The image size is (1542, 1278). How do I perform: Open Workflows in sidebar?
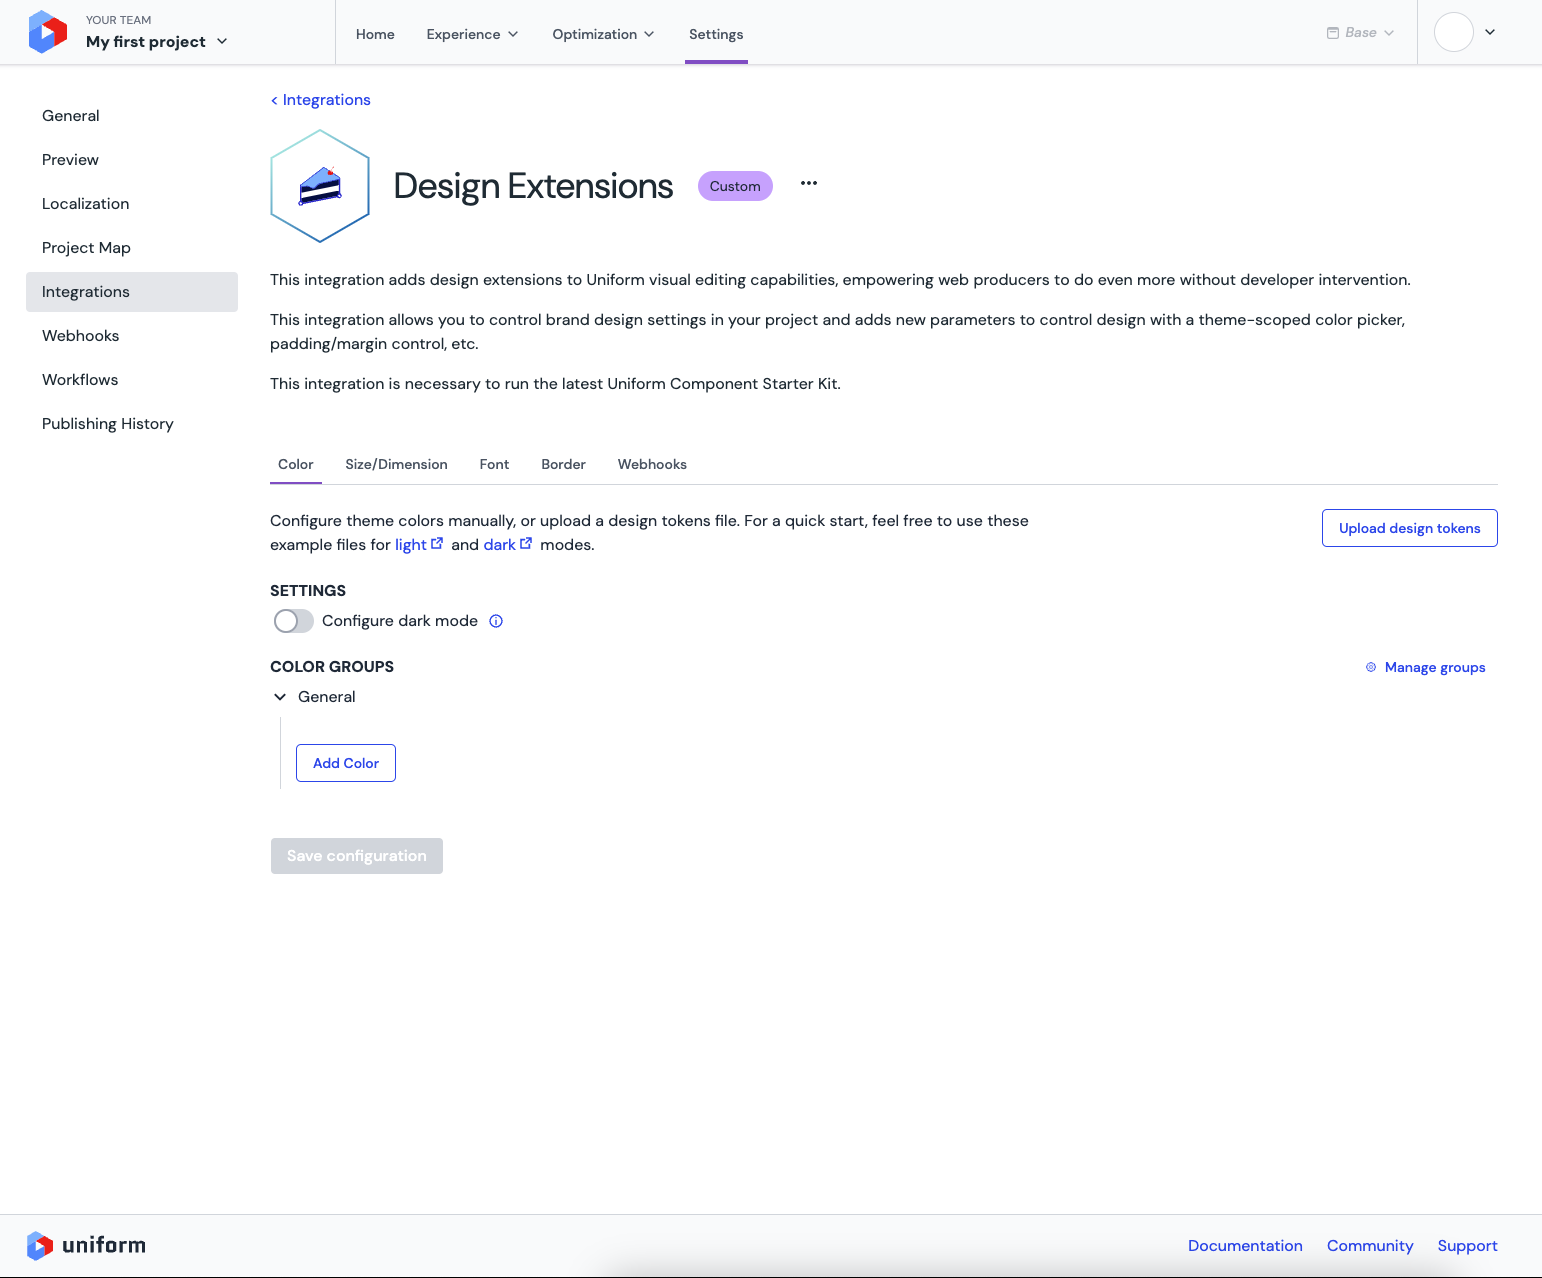point(132,380)
